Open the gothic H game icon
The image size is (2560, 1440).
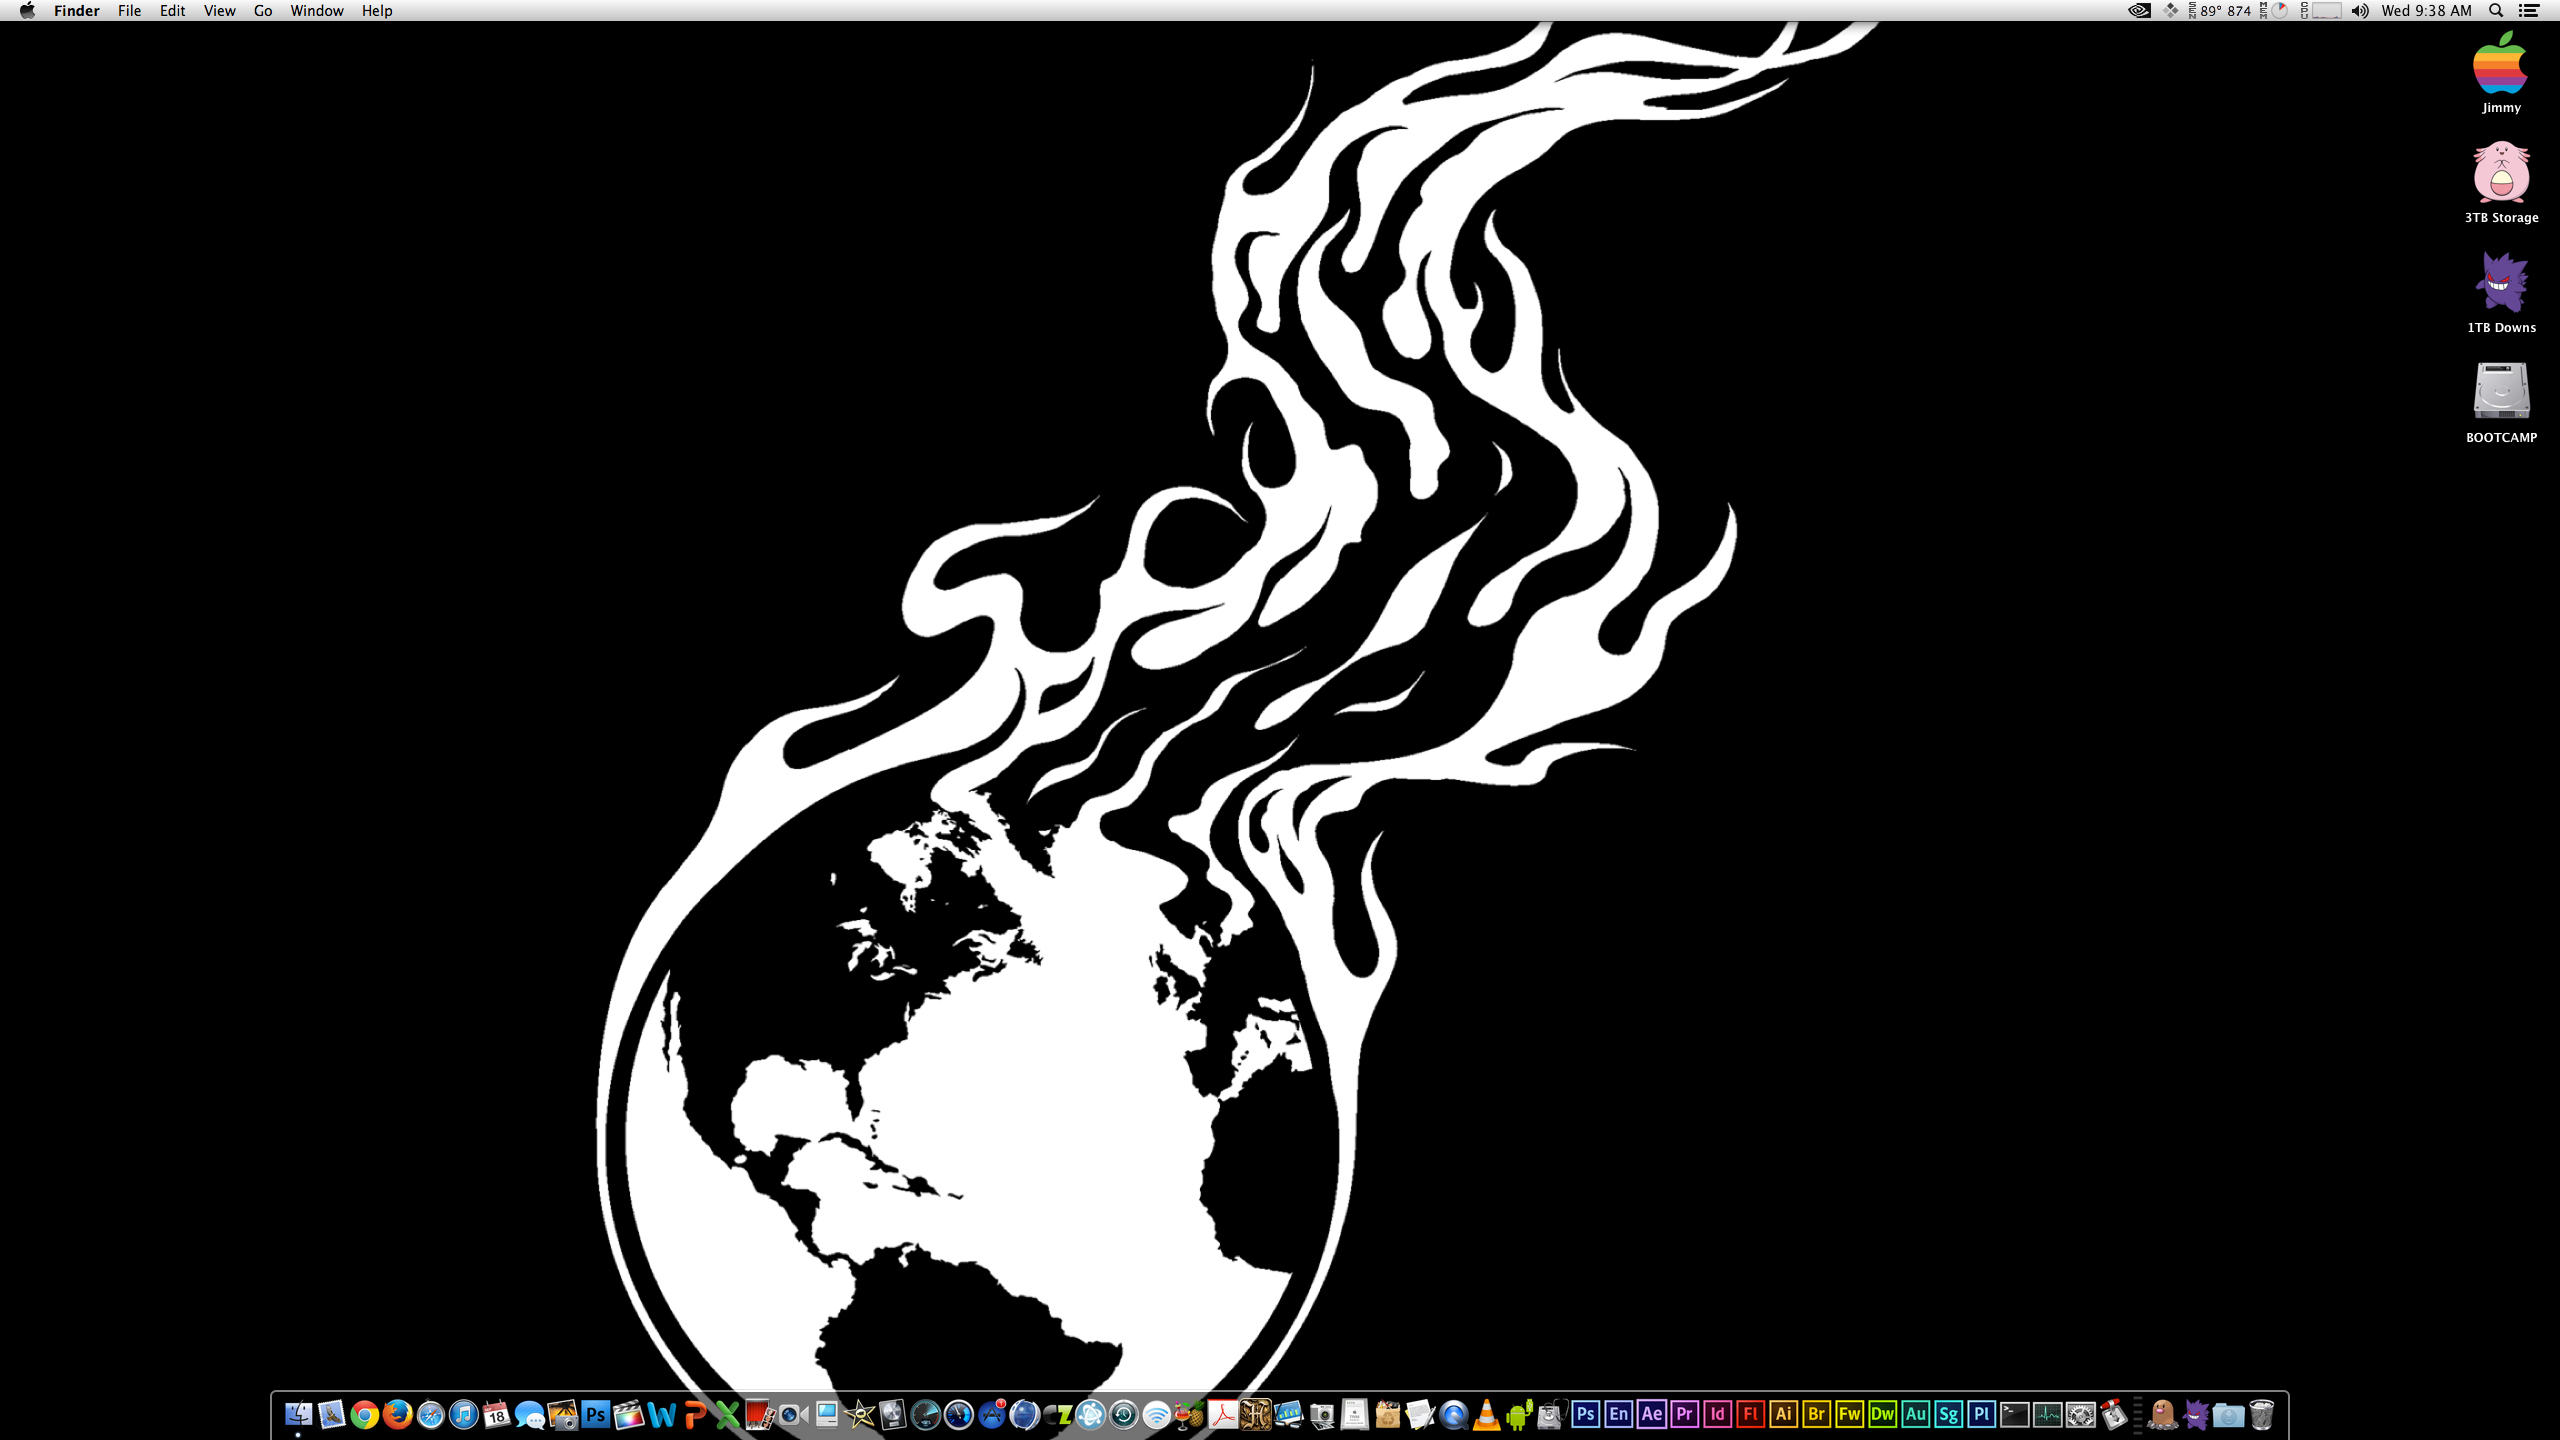1255,1414
